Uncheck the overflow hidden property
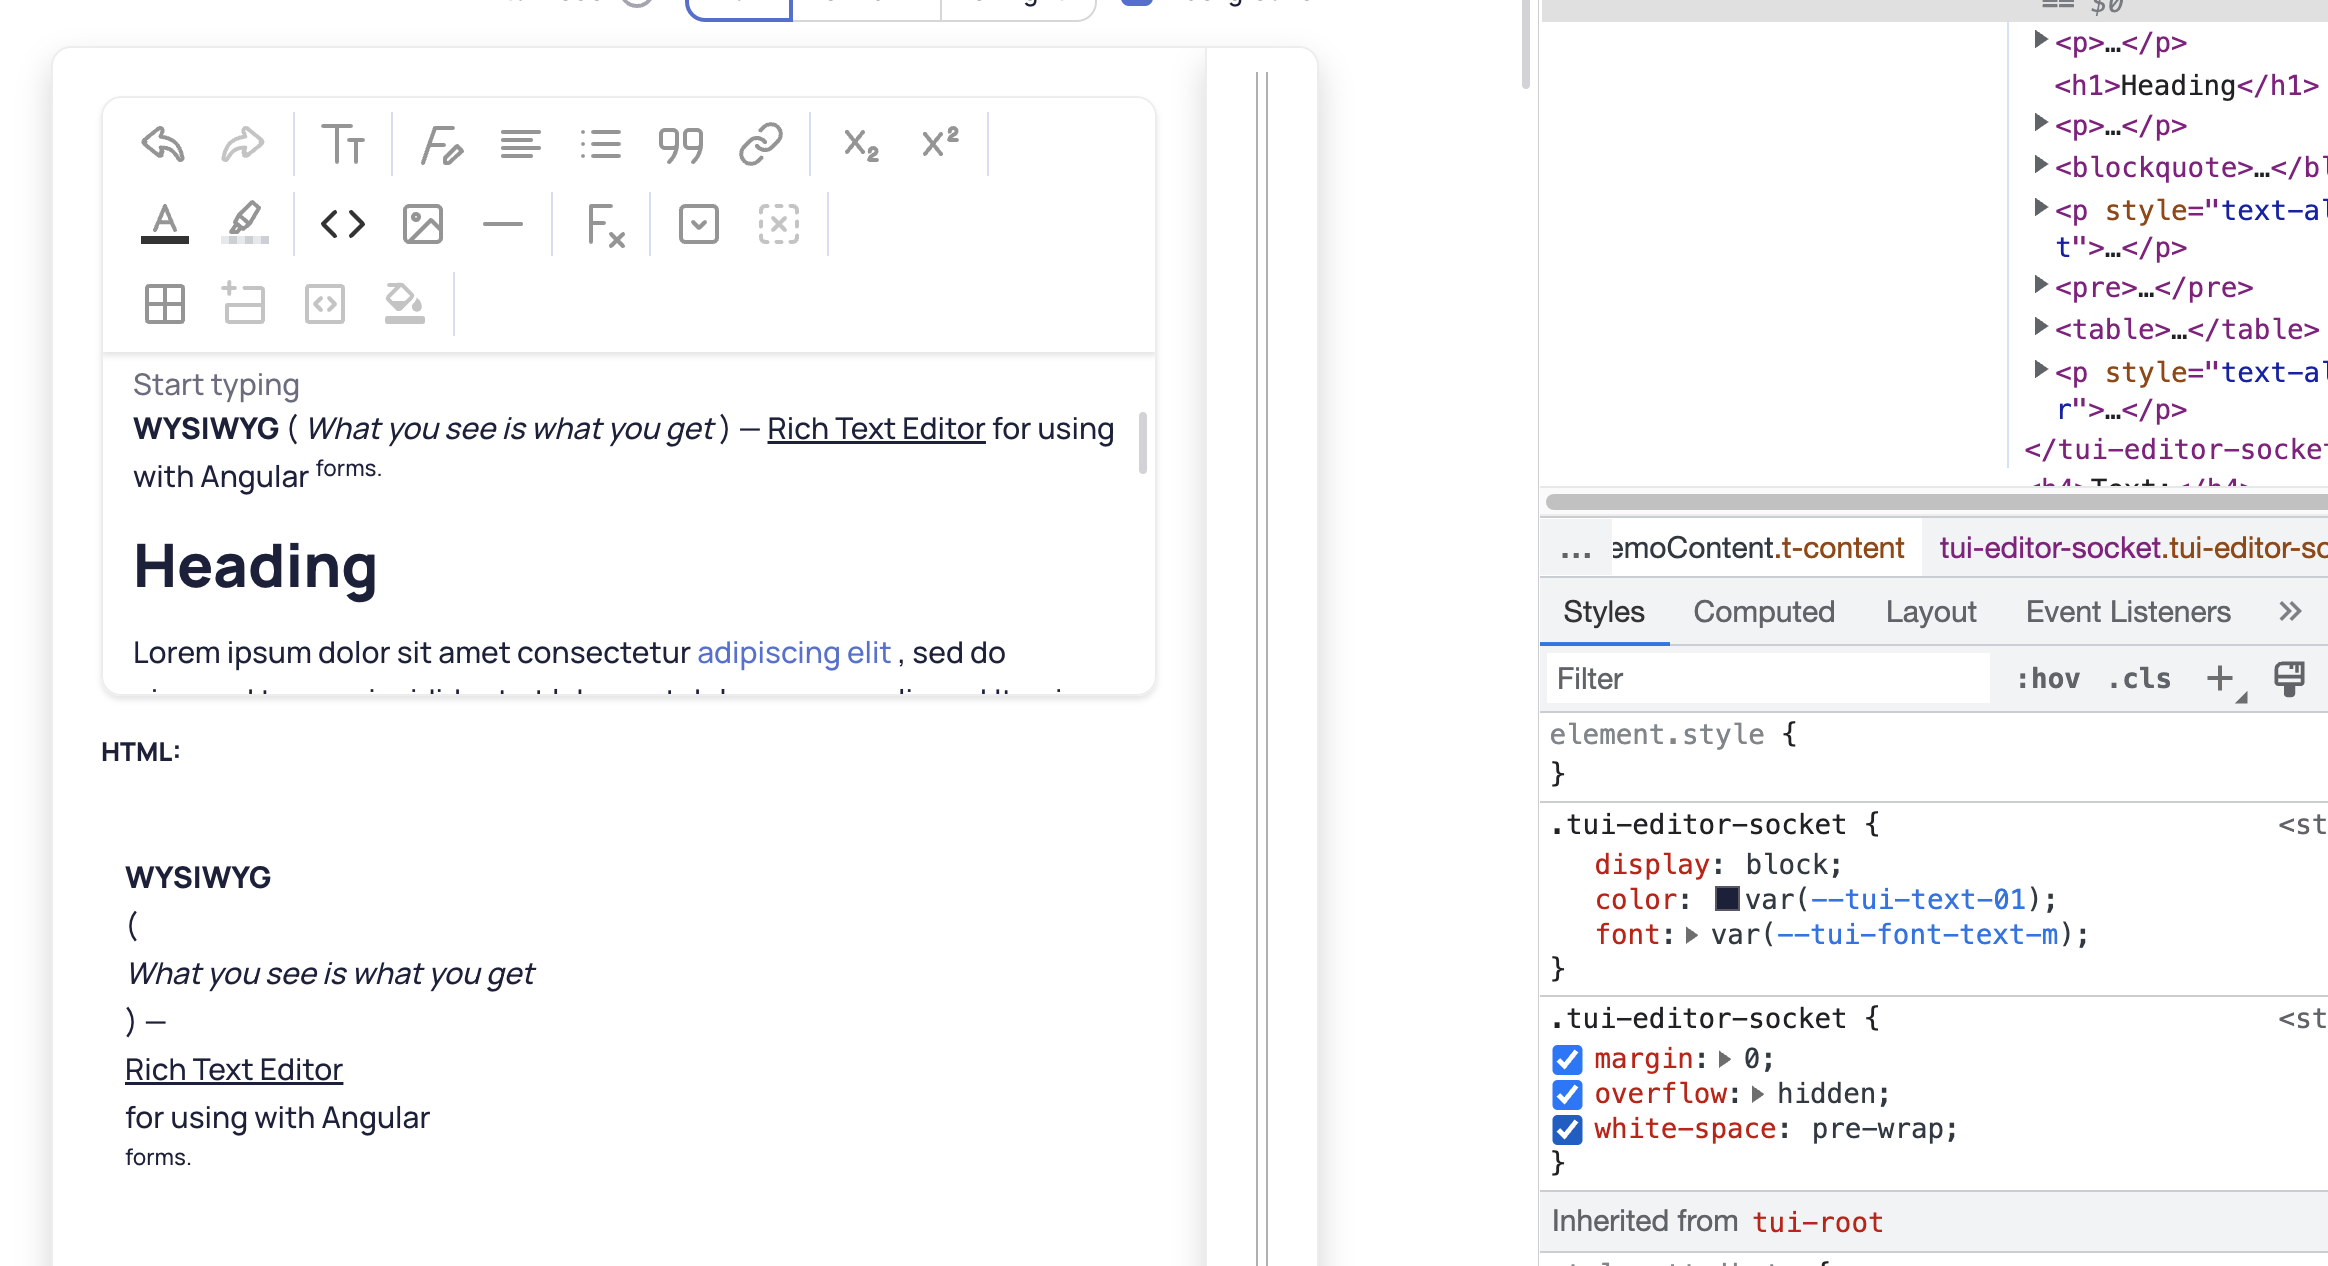 1567,1094
